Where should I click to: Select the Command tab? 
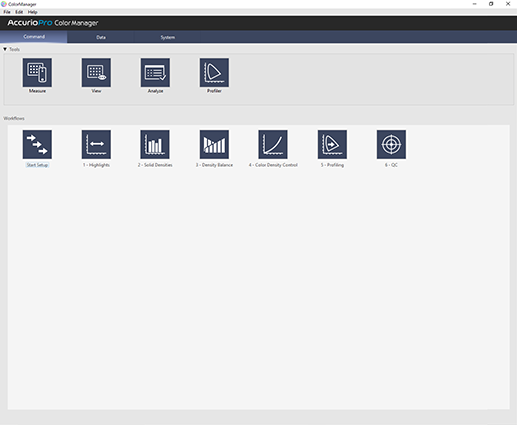click(x=34, y=37)
